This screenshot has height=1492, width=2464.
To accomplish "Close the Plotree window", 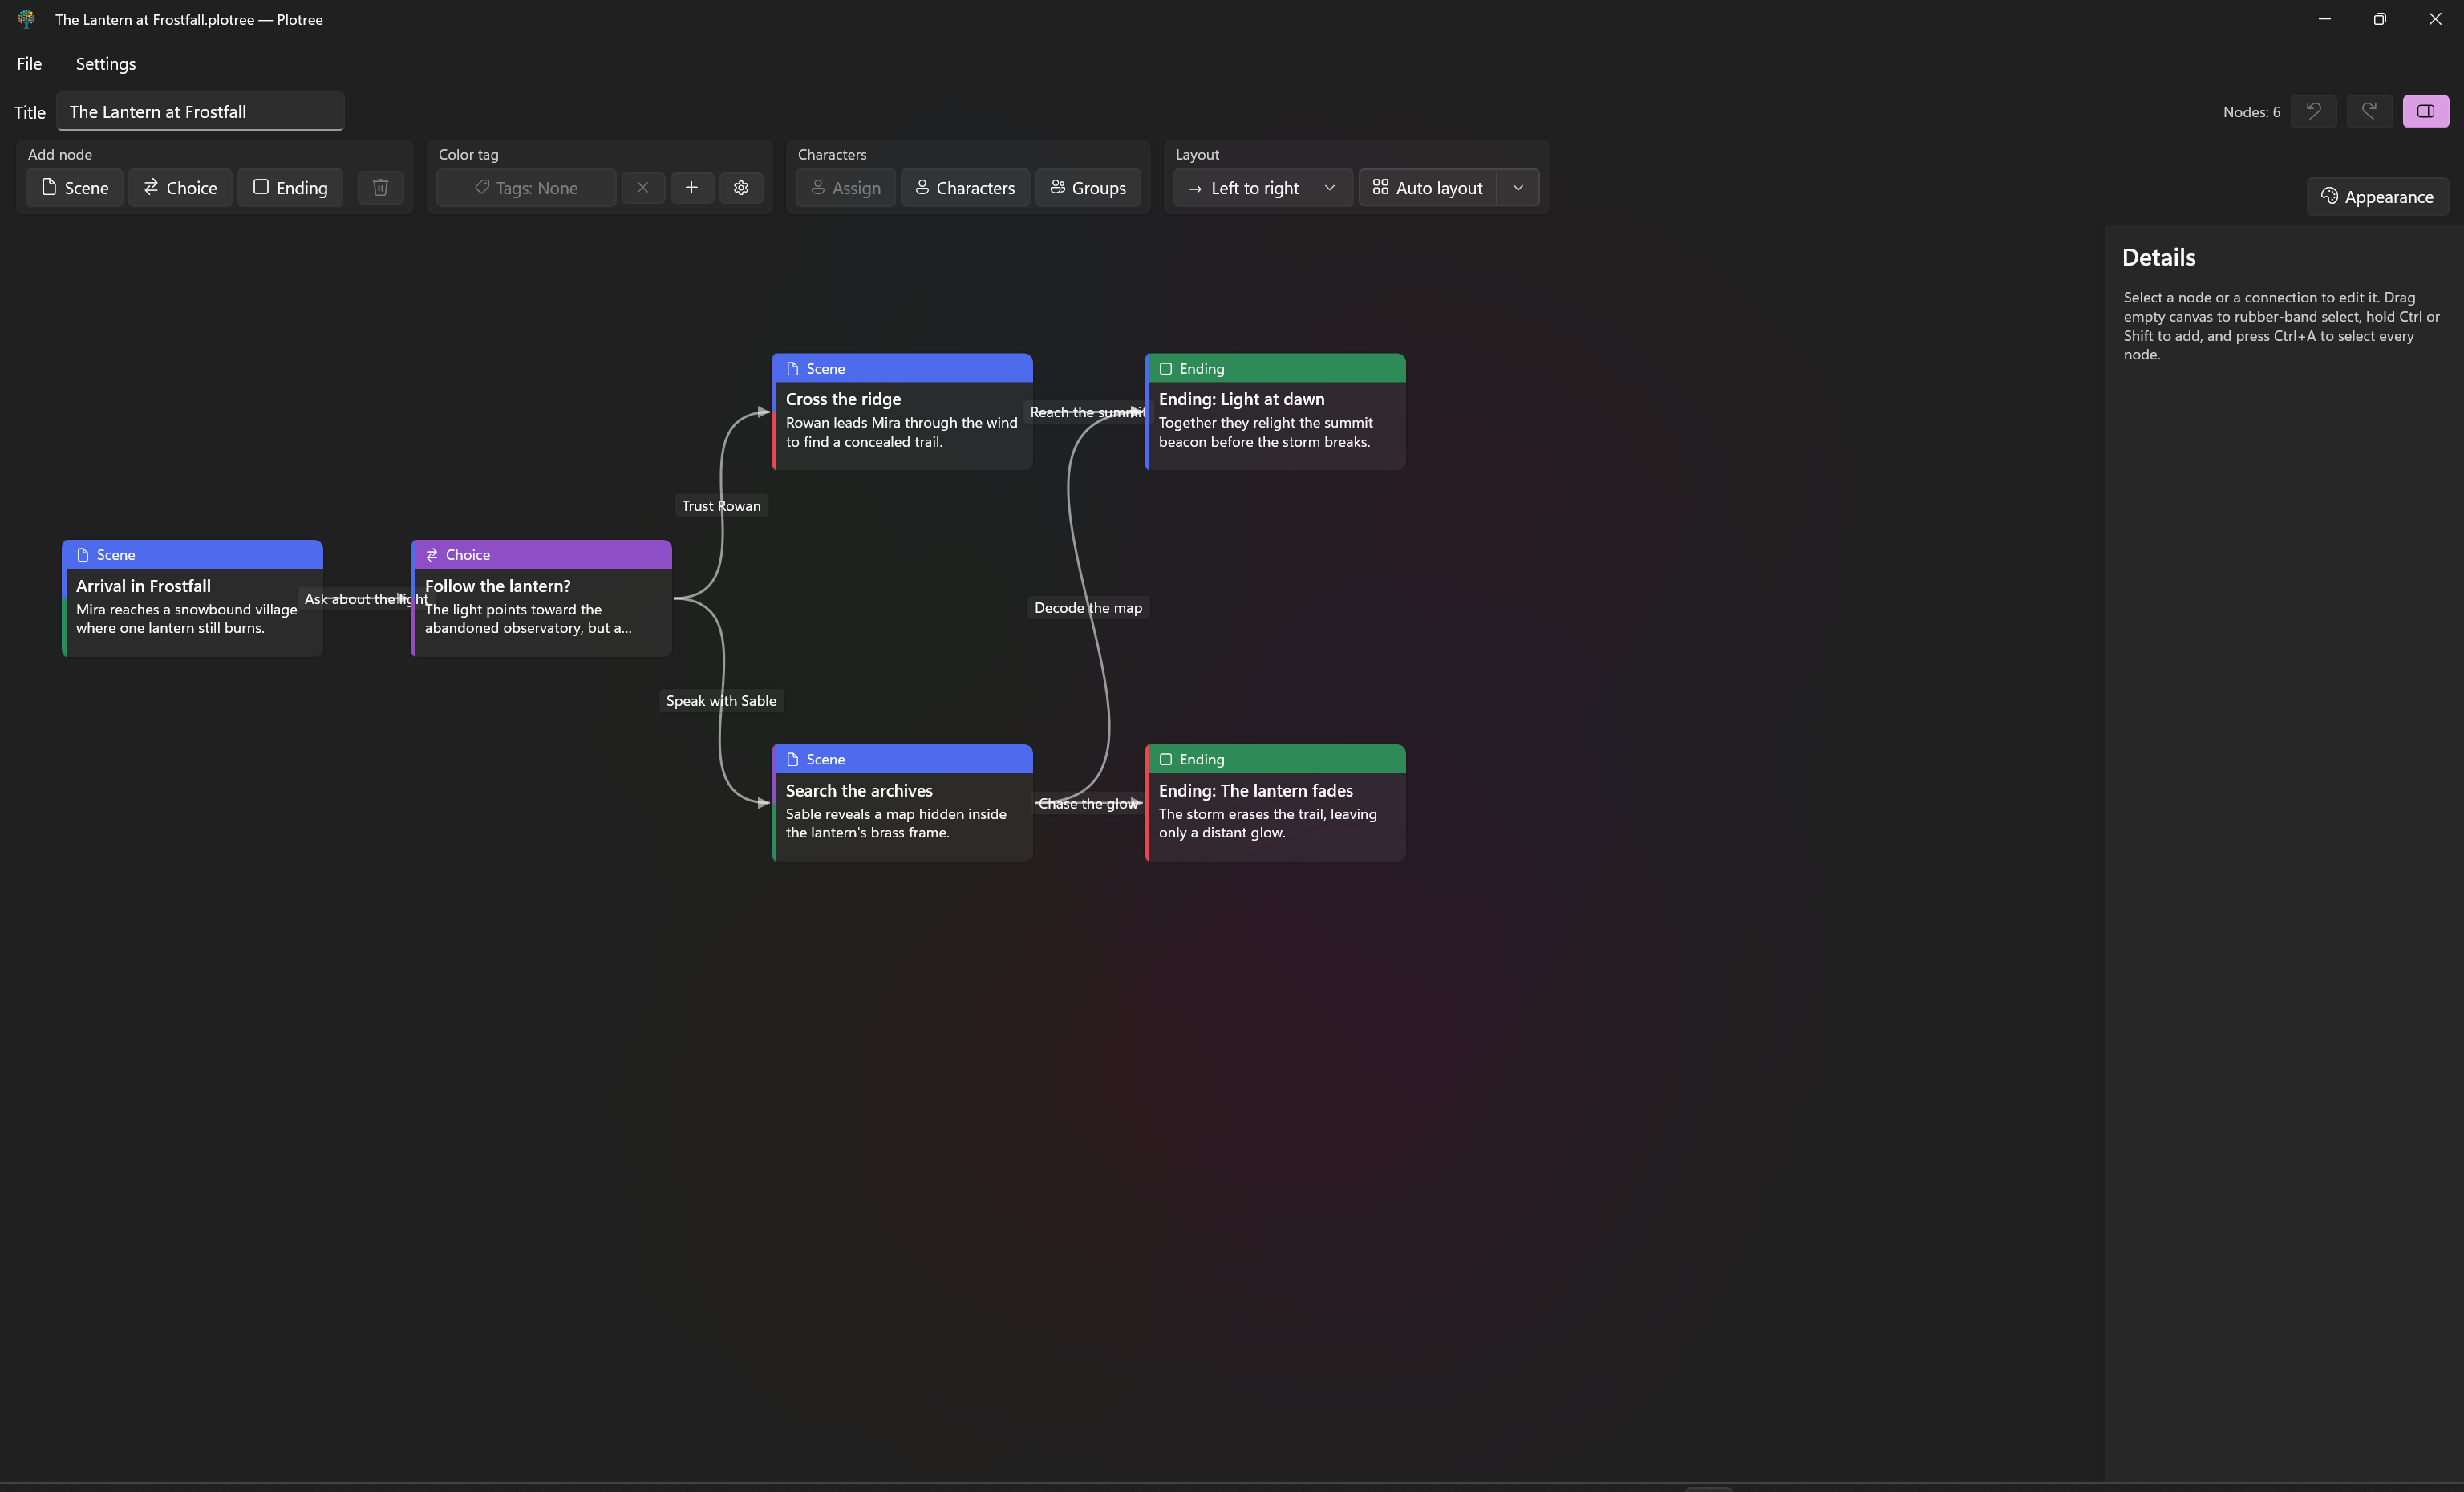I will click(2435, 19).
